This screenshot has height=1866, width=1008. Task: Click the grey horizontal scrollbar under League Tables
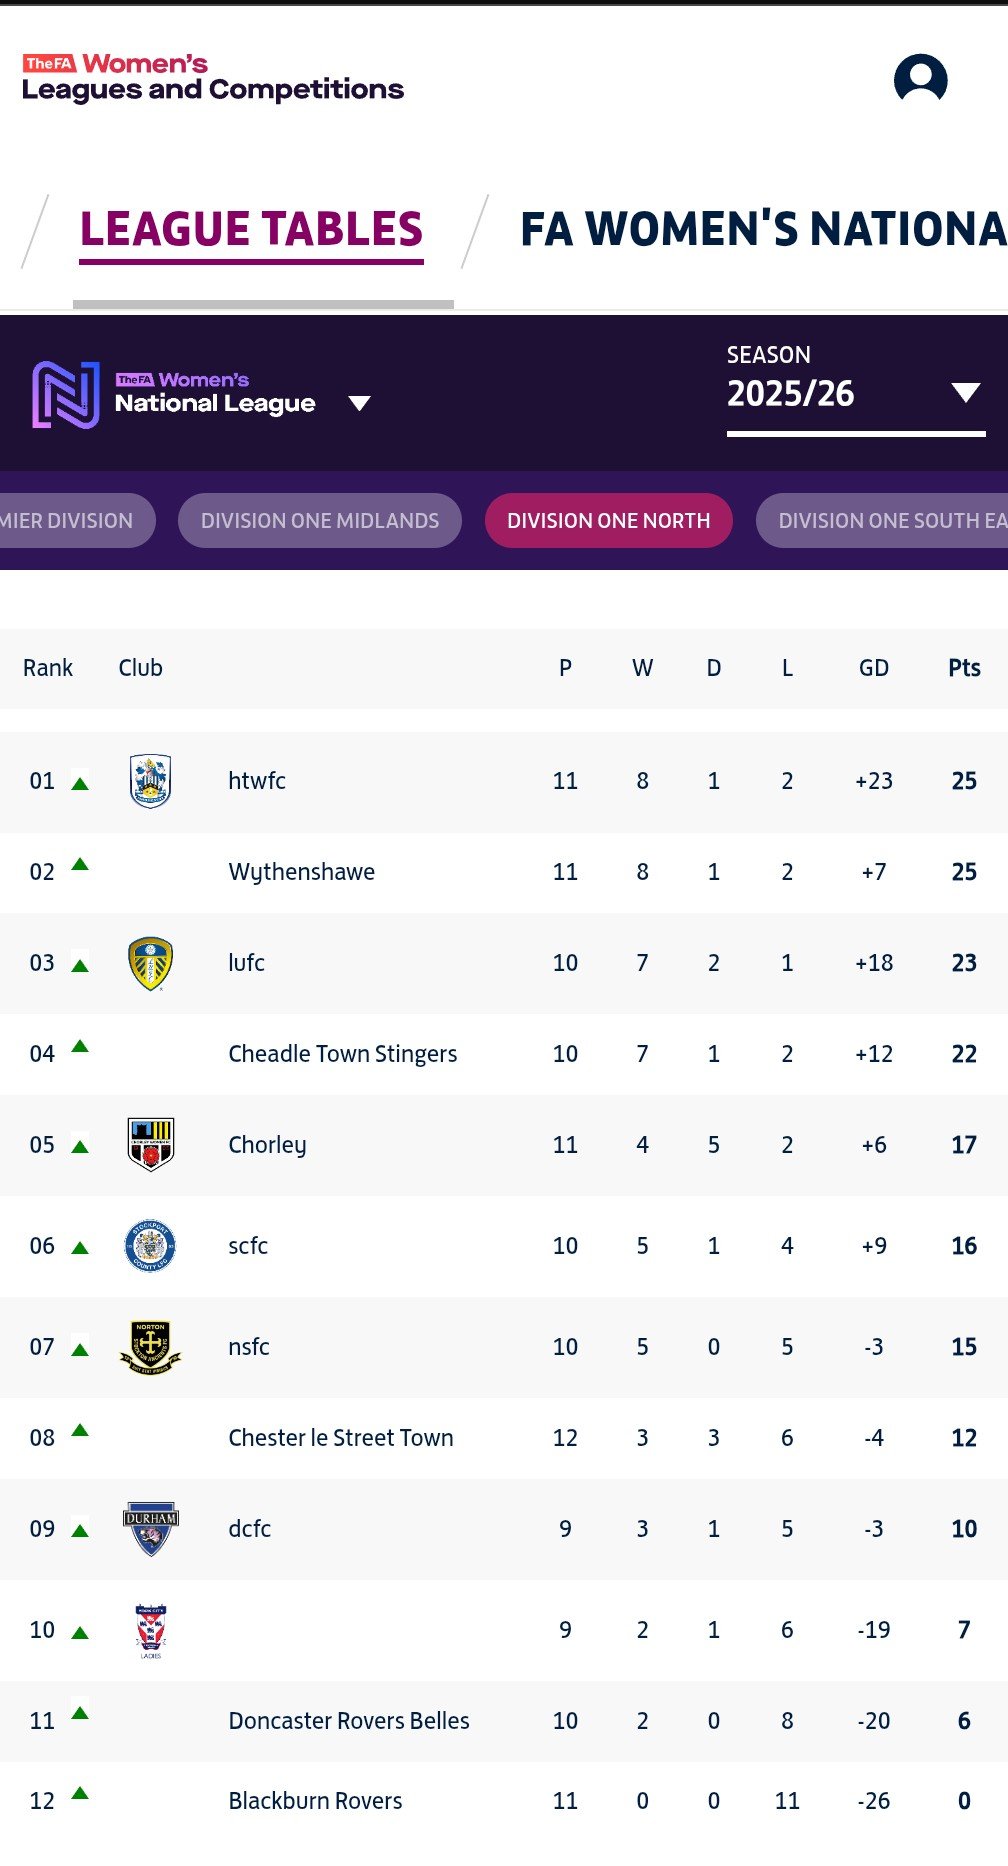263,304
